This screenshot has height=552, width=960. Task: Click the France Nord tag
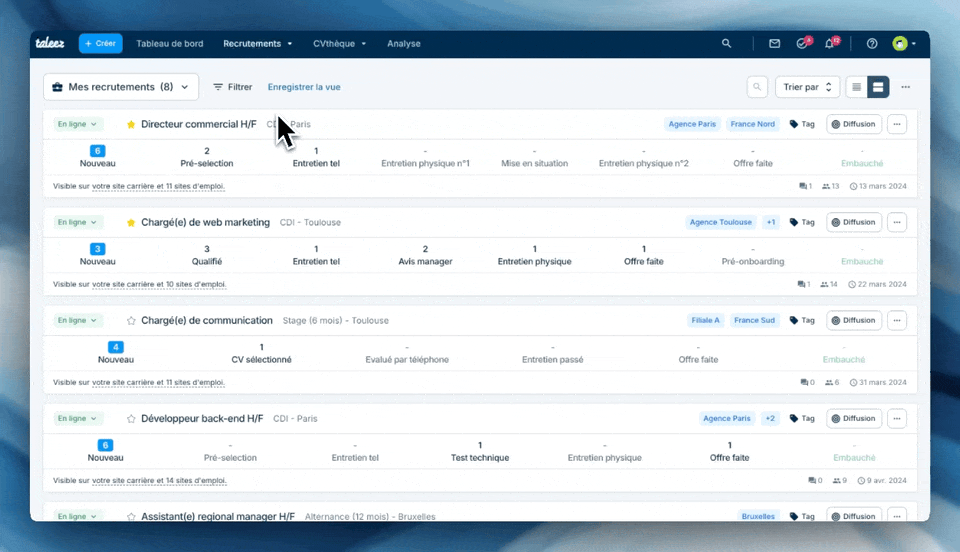[x=752, y=124]
